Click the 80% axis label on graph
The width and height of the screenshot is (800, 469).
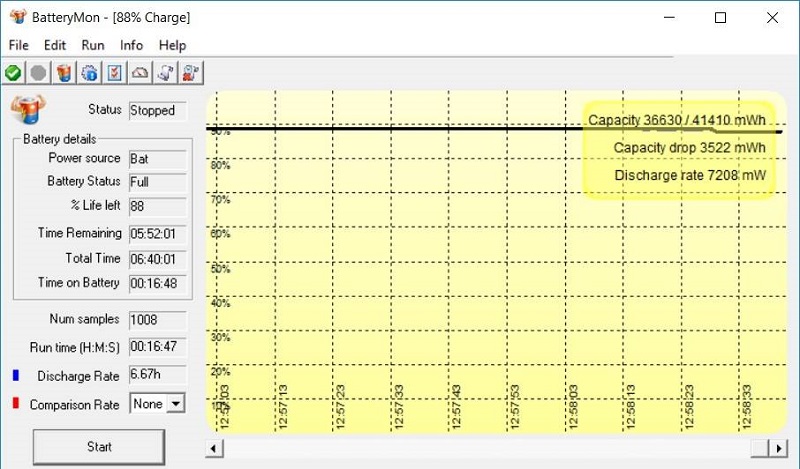pos(220,165)
